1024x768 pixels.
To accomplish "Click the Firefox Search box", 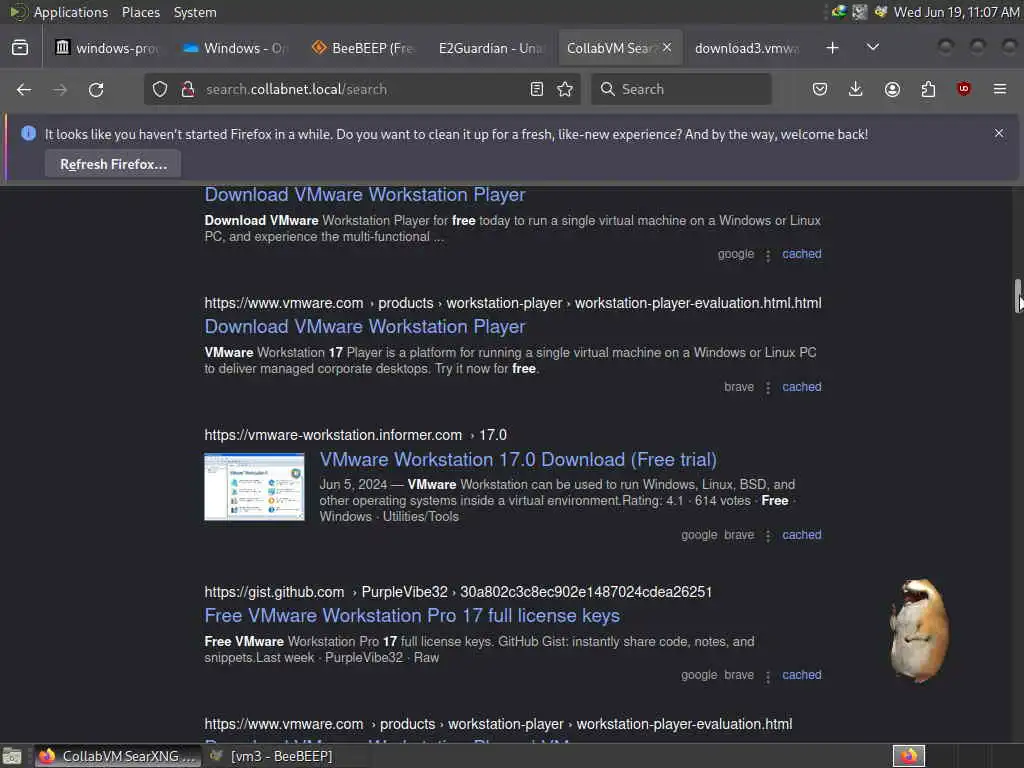I will click(x=681, y=89).
